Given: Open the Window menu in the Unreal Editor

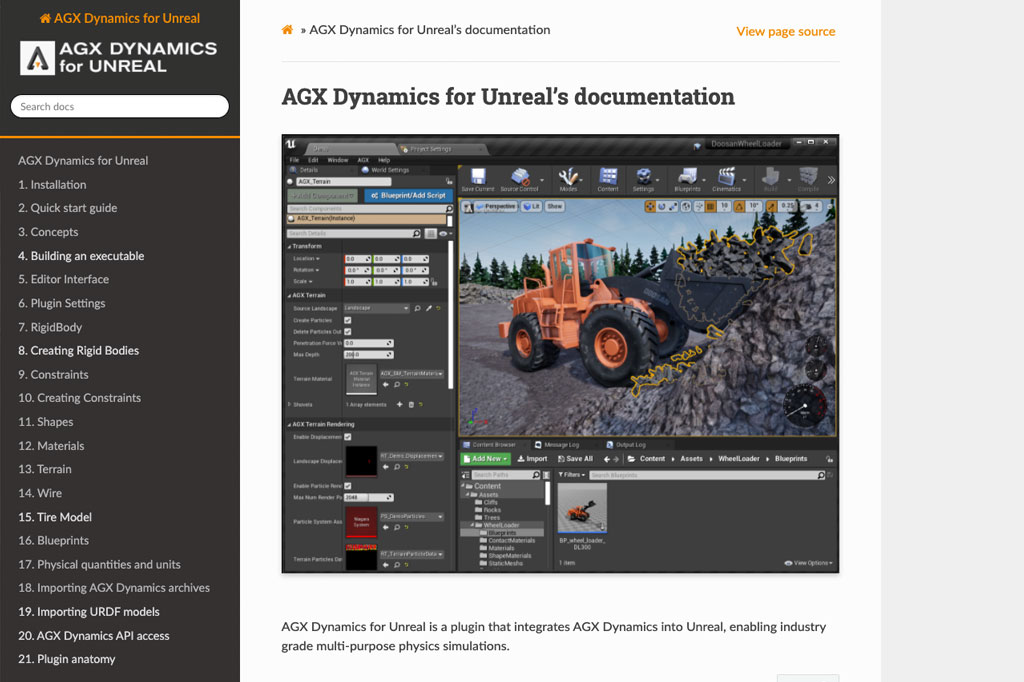Looking at the screenshot, I should [338, 160].
